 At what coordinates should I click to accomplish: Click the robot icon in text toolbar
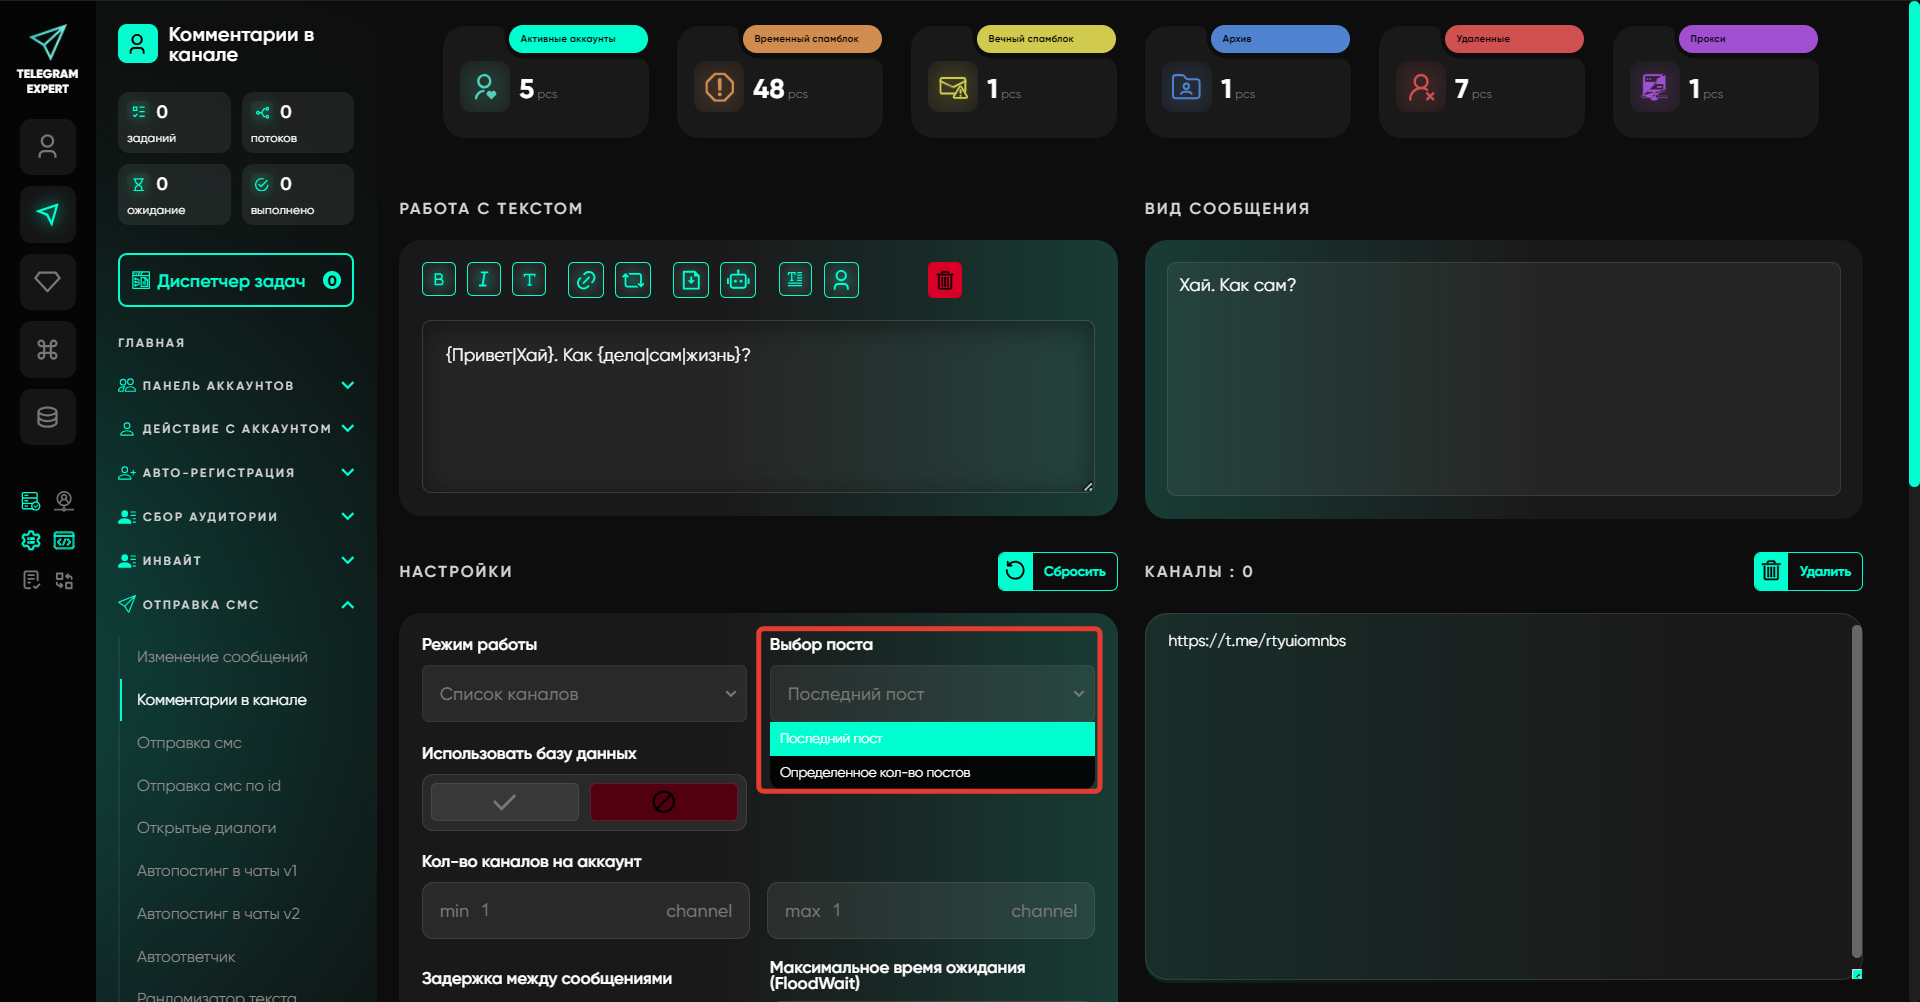[738, 280]
